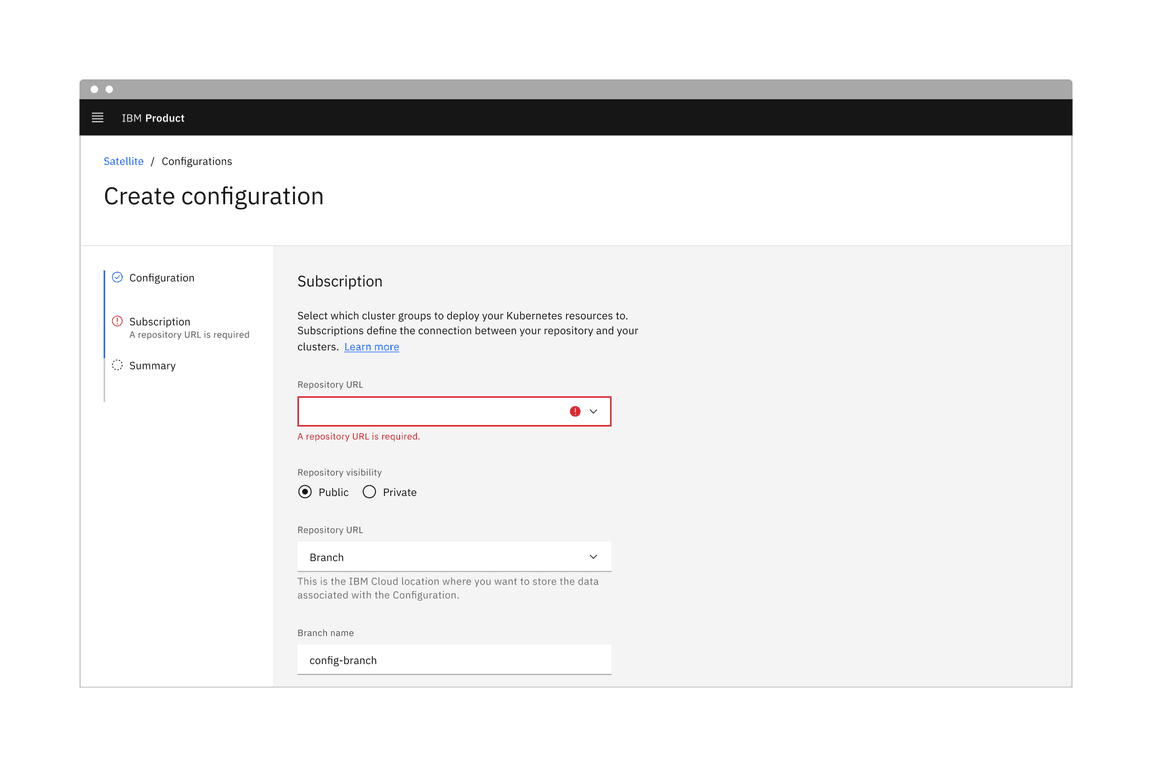The image size is (1152, 767).
Task: Select the Private repository visibility option
Action: click(x=371, y=491)
